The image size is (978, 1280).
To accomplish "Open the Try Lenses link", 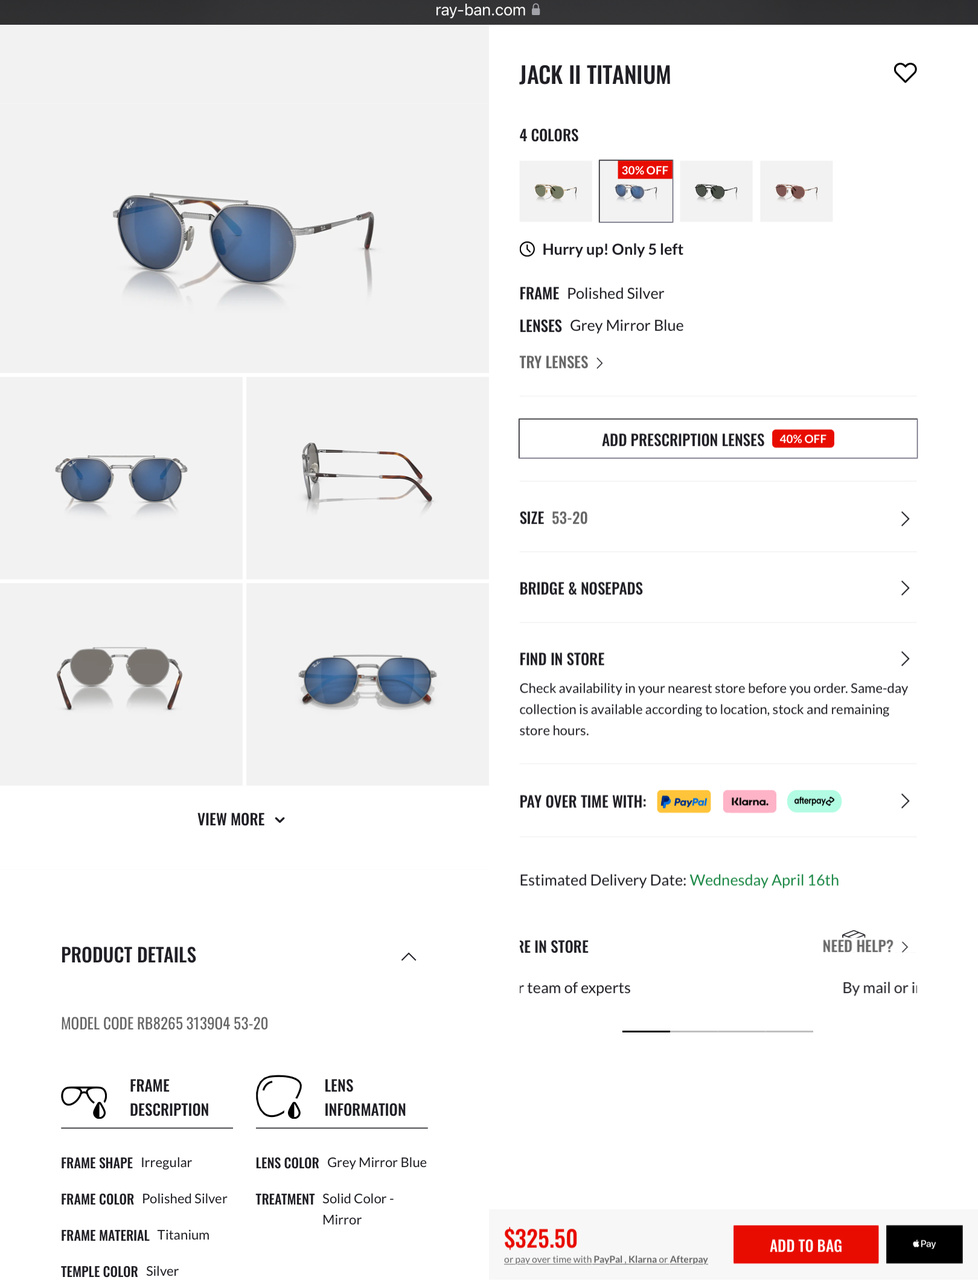I will 561,362.
